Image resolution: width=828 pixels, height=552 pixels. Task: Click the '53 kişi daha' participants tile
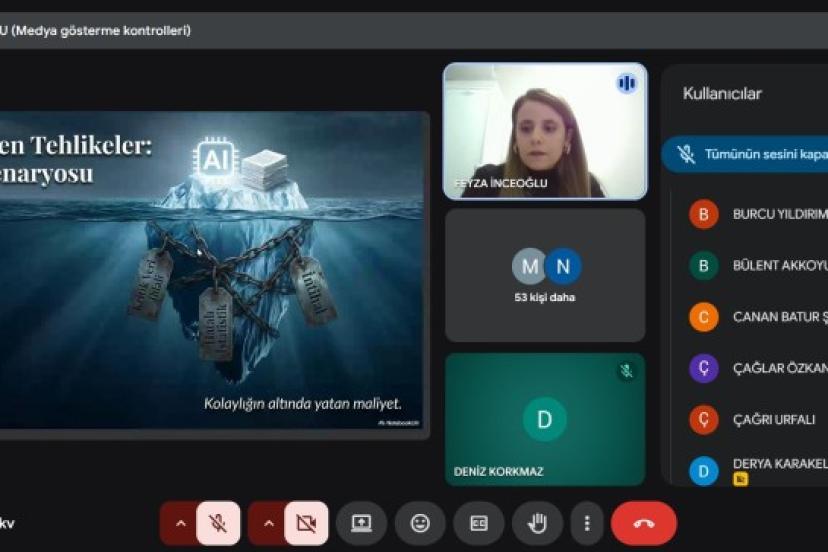(545, 275)
